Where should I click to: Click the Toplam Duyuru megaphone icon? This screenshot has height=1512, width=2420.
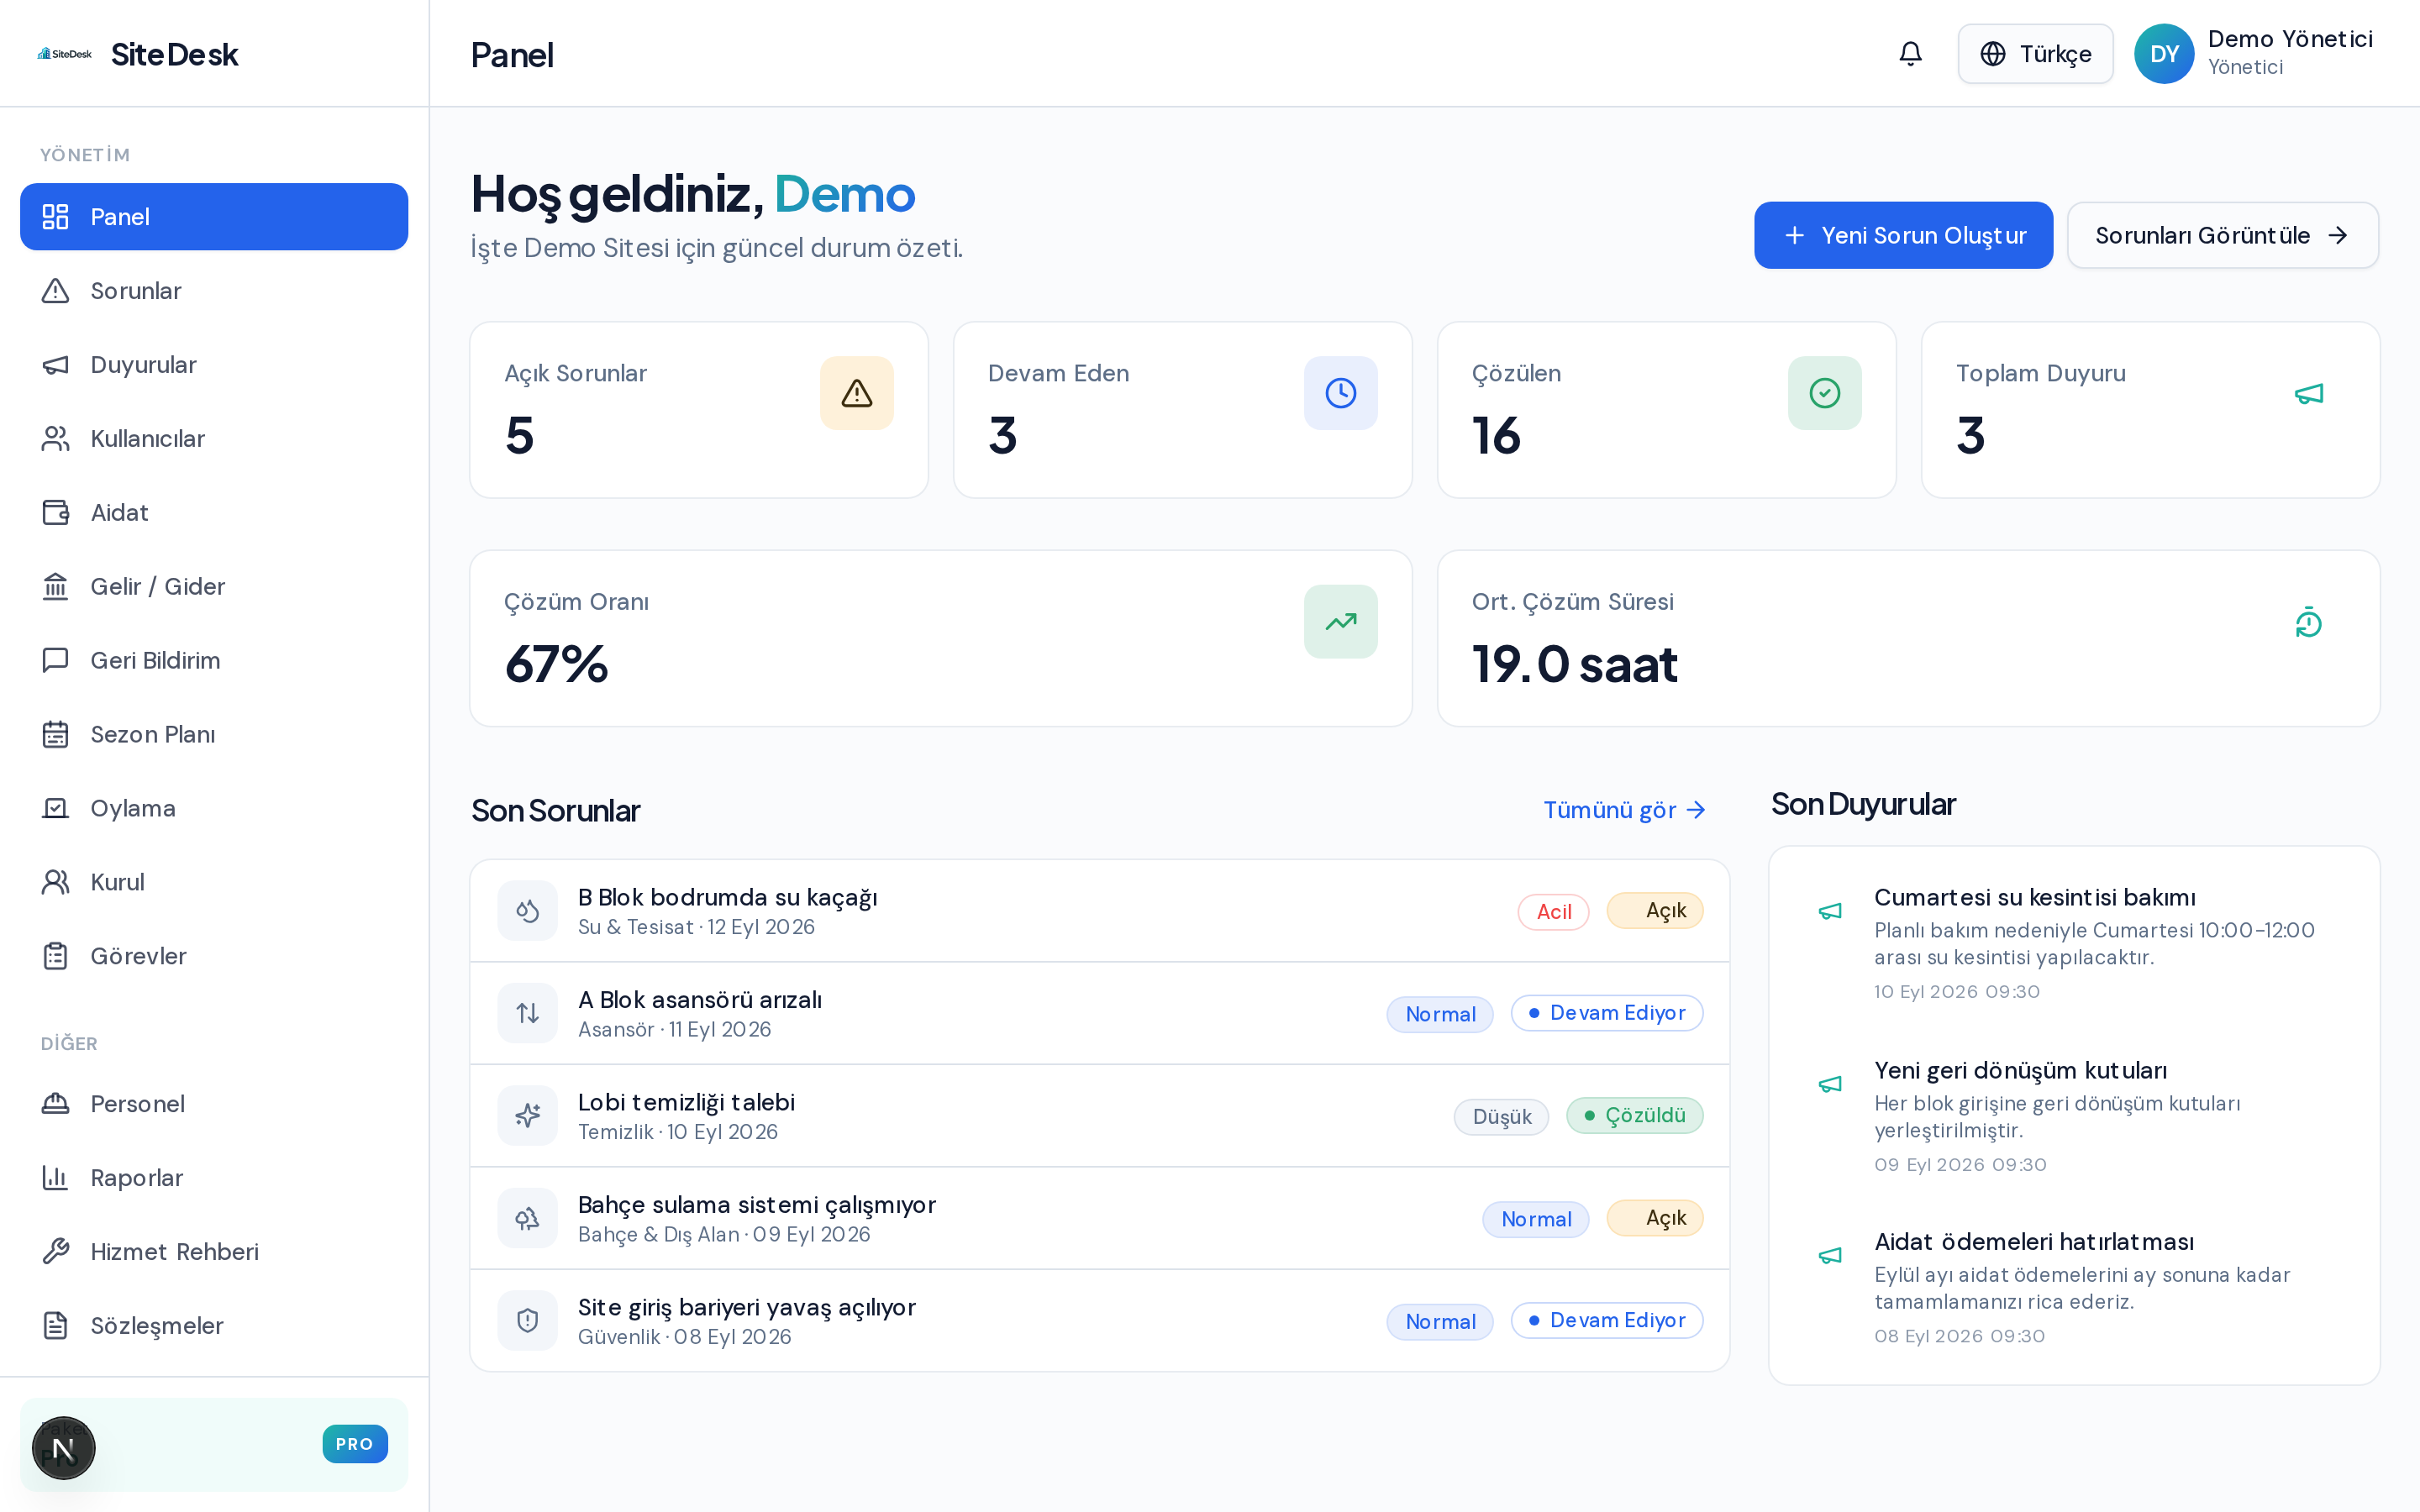point(2308,393)
